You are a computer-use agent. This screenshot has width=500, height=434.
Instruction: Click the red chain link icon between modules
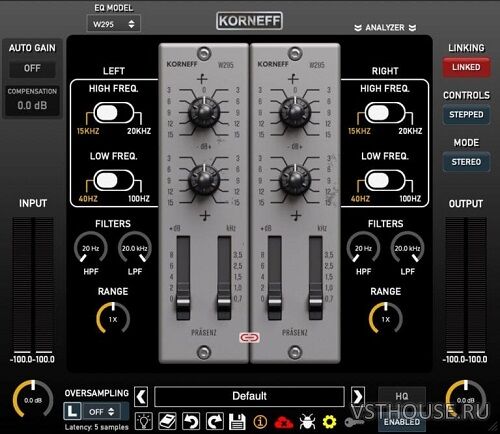[x=249, y=338]
